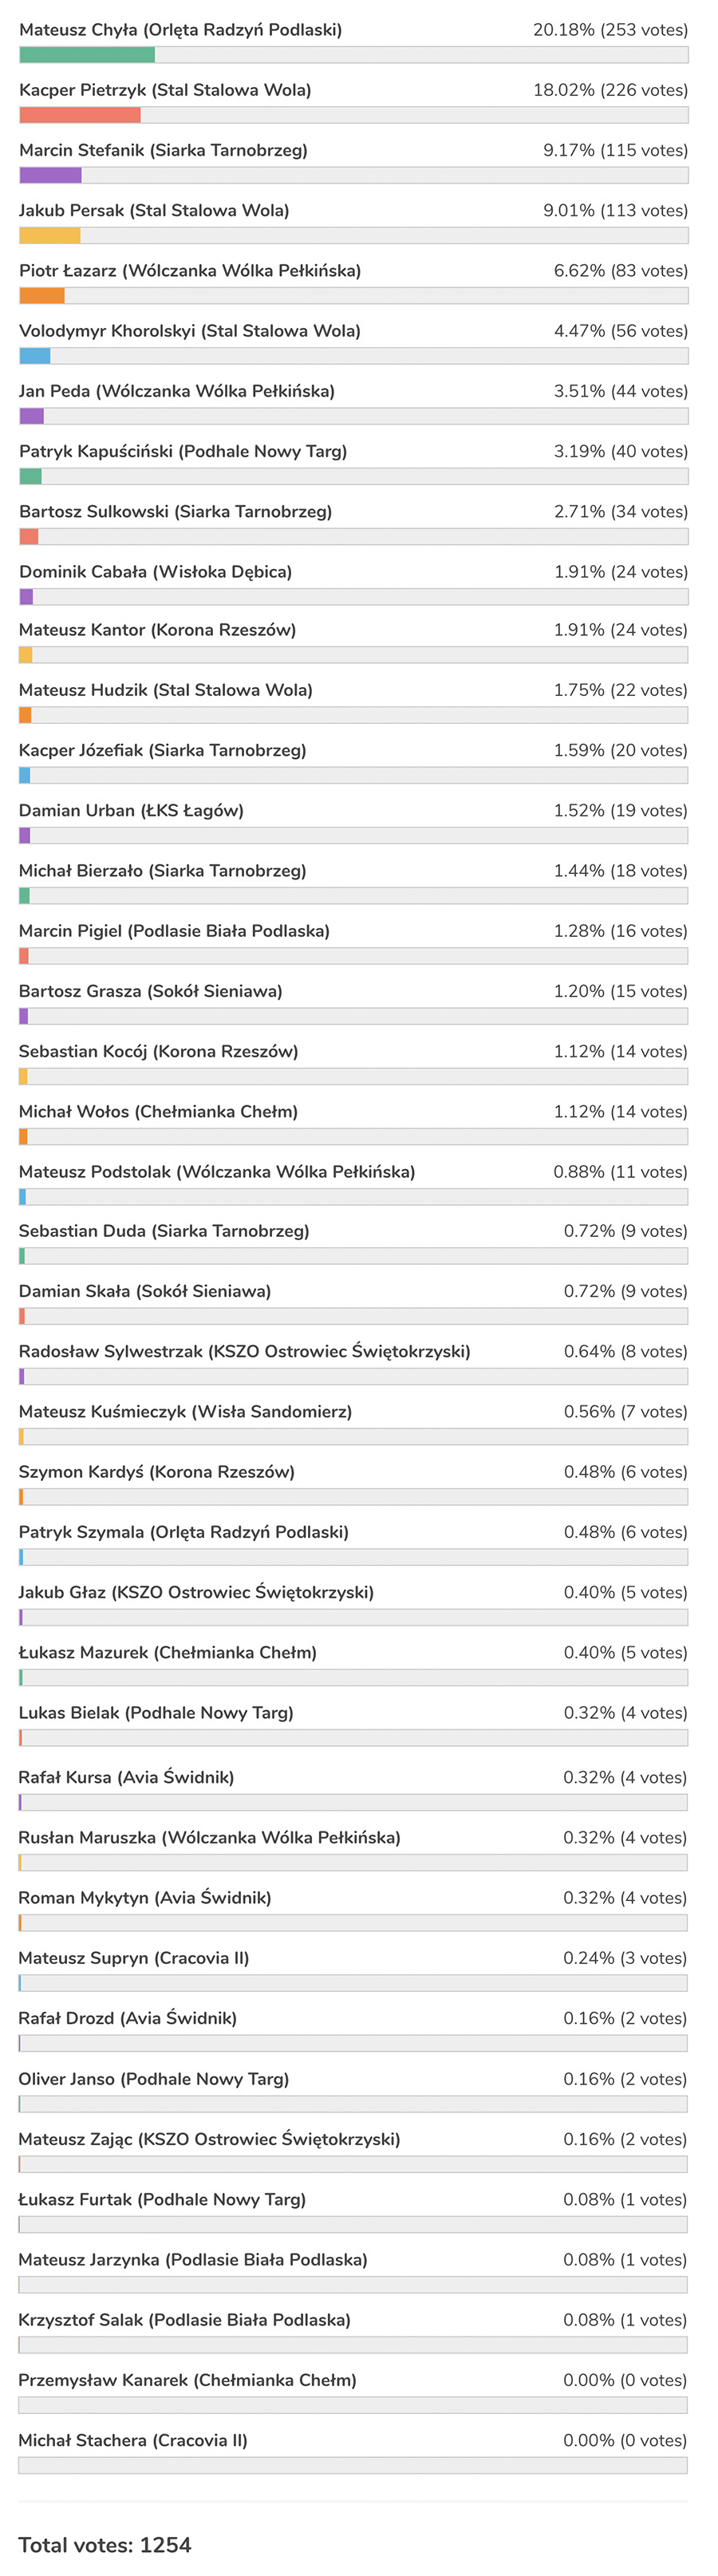Click the Total votes: 1254 text
Screen dimensions: 718x2576
coord(105,2544)
